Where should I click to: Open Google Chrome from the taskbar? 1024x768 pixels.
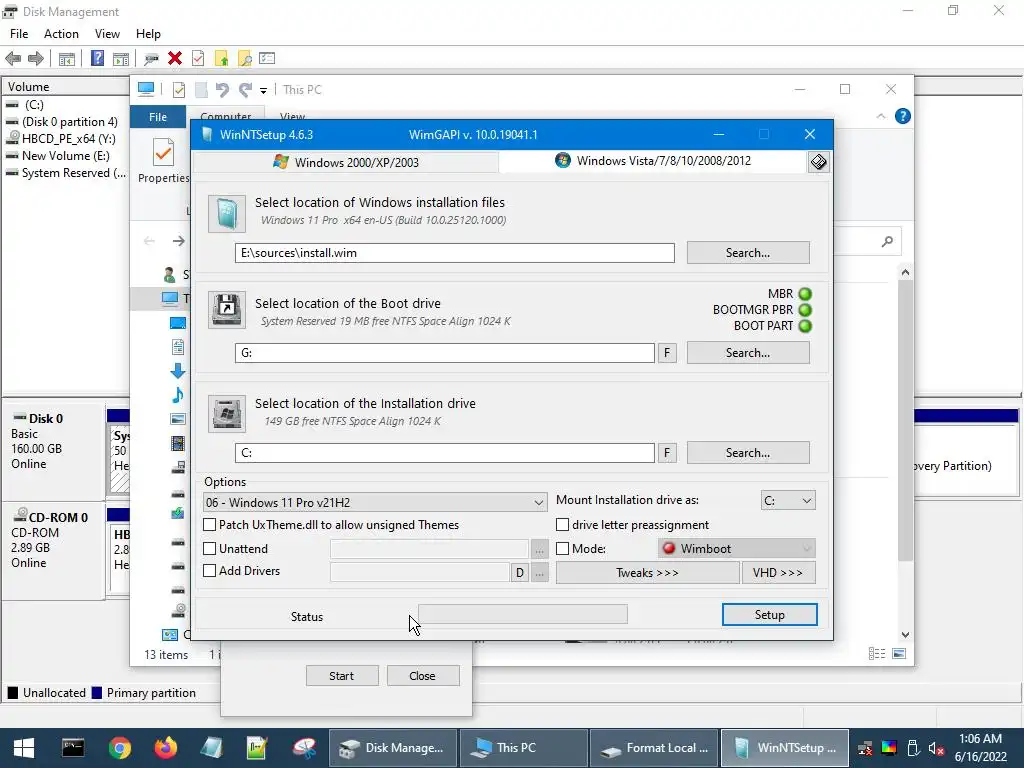coord(120,748)
